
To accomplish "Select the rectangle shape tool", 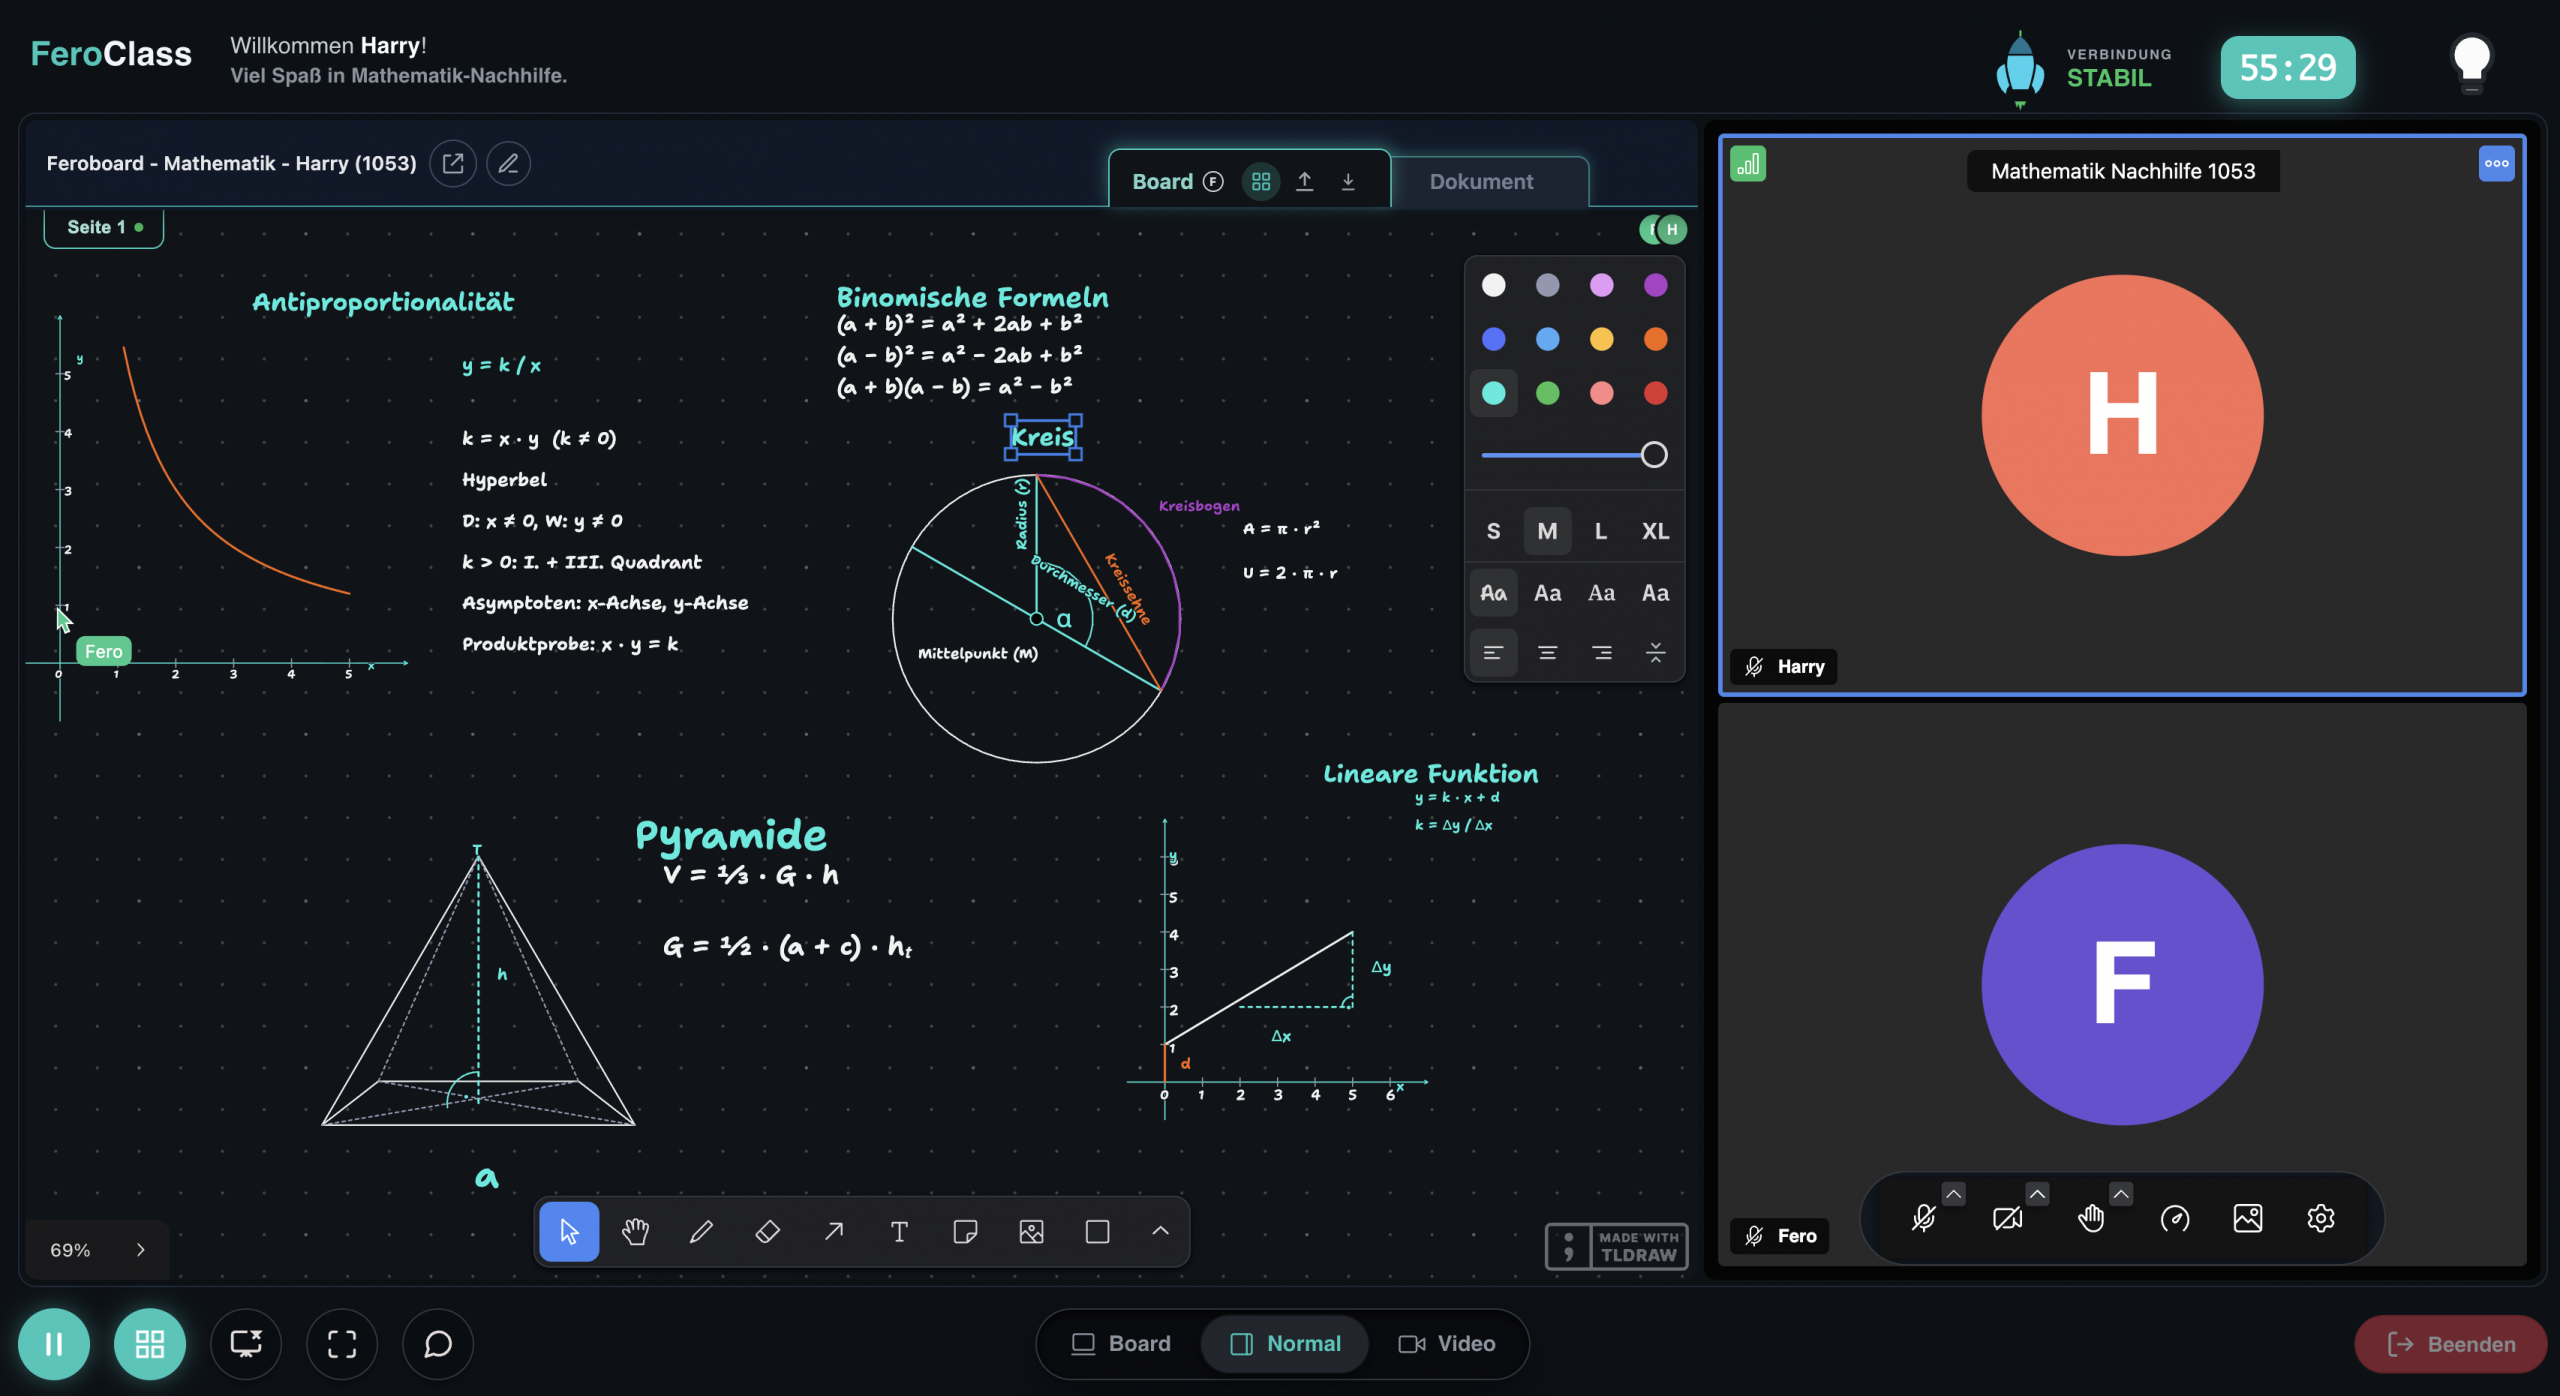I will pyautogui.click(x=1097, y=1231).
